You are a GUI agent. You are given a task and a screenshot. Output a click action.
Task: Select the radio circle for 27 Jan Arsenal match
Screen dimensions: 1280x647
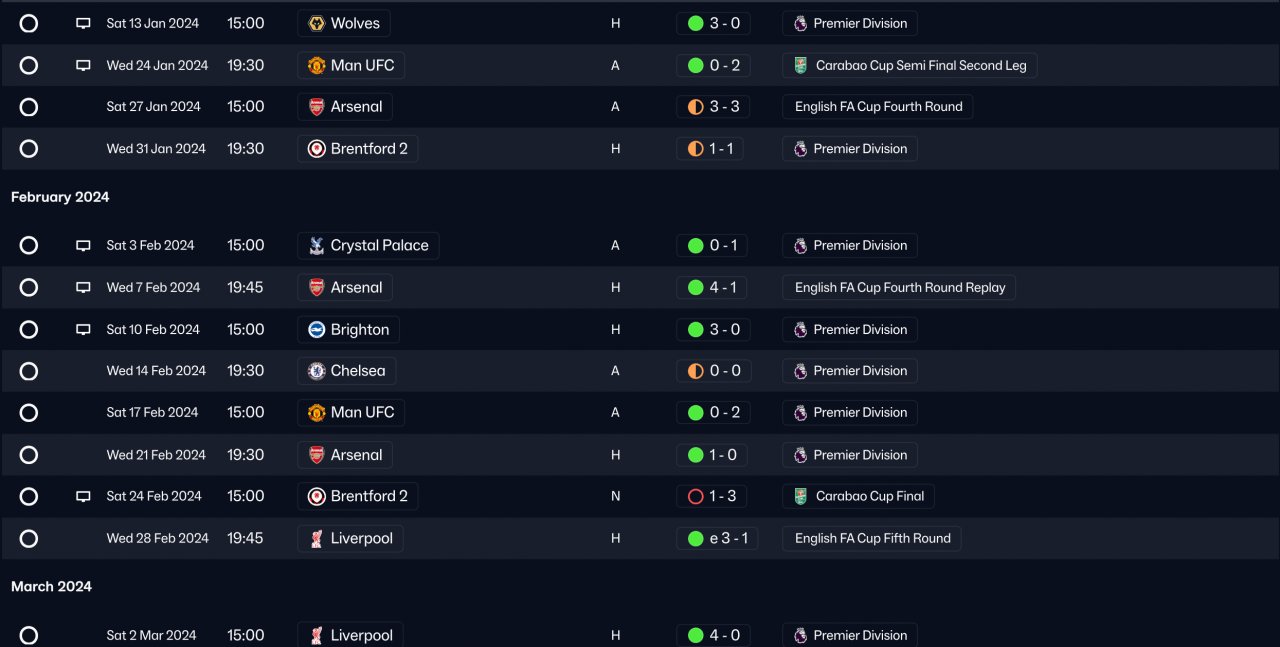tap(29, 107)
